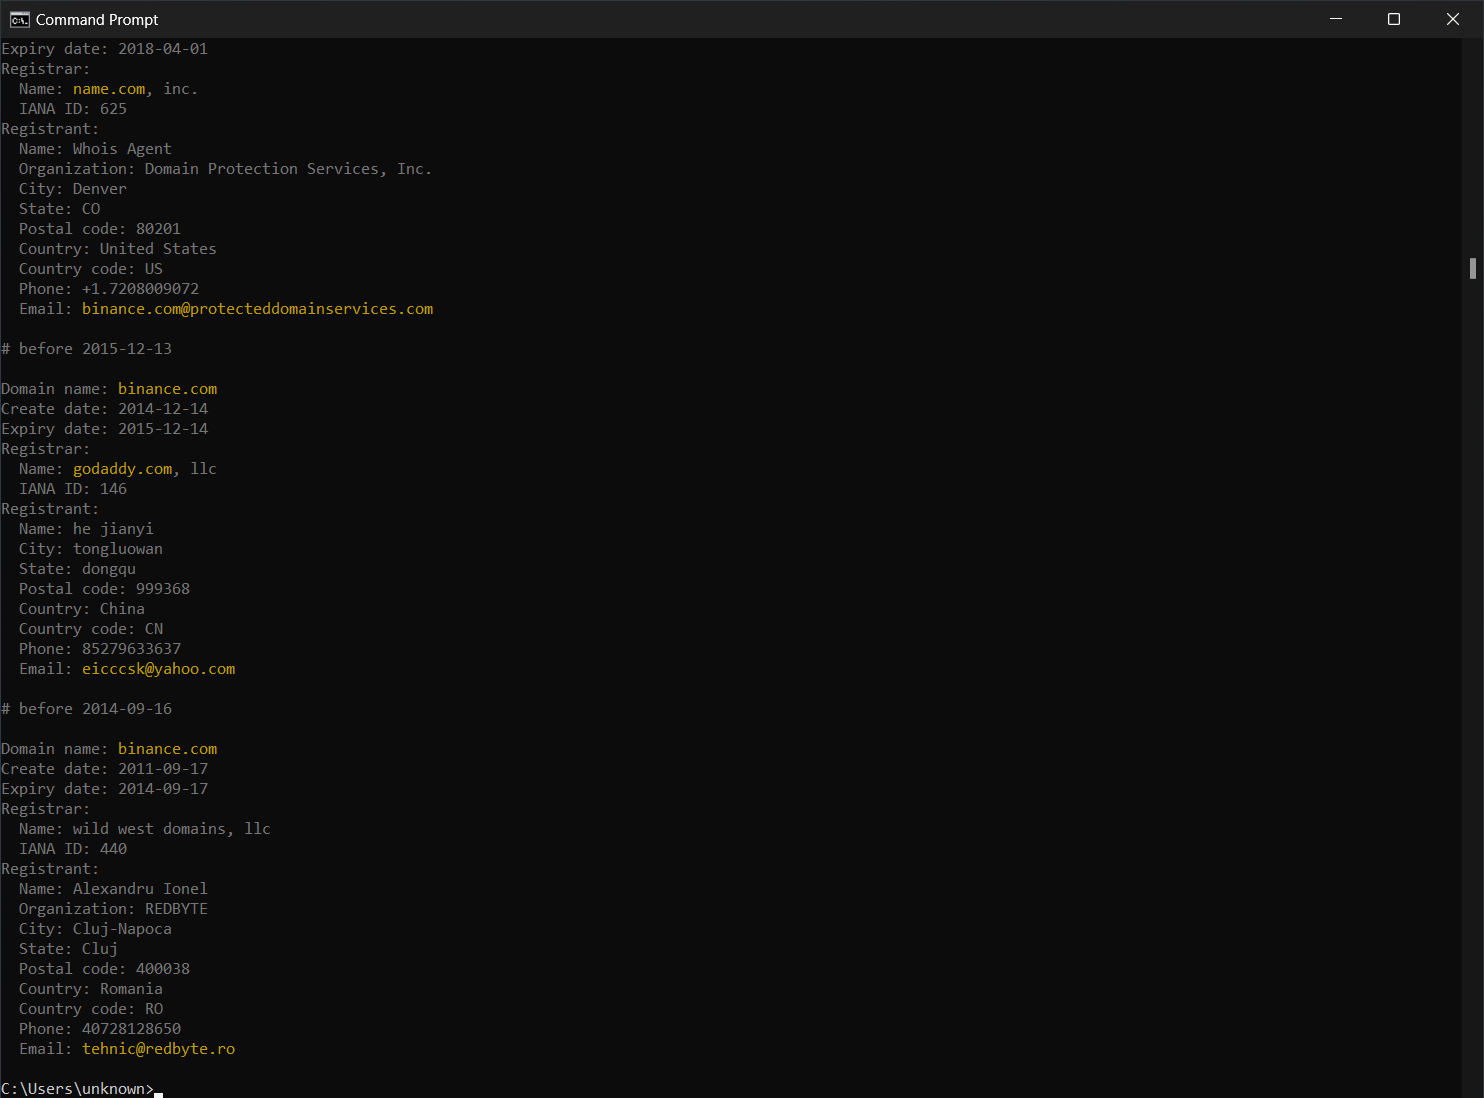Click the C:\Users\unknown> prompt text
The height and width of the screenshot is (1098, 1484).
(x=77, y=1088)
